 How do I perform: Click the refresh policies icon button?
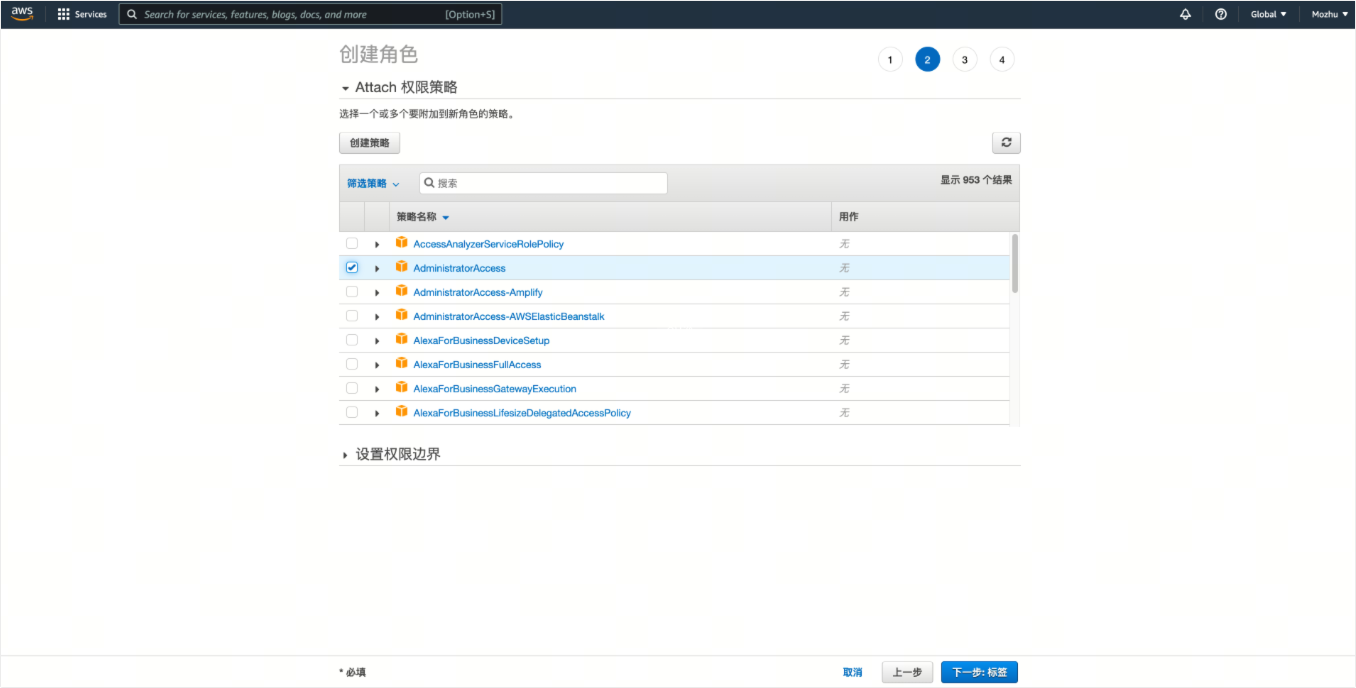click(x=1006, y=143)
